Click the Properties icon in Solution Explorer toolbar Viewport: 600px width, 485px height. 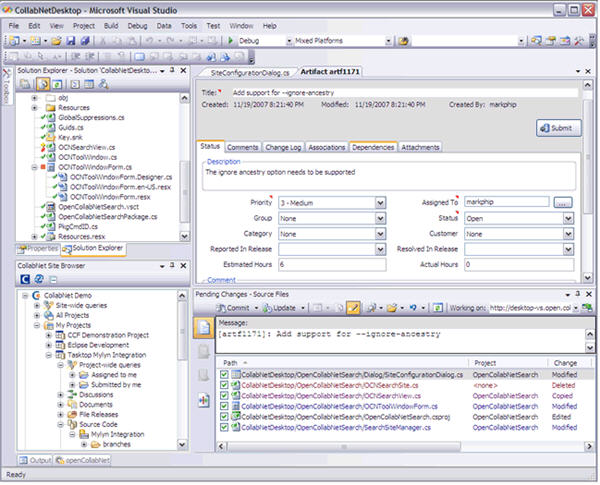click(x=25, y=84)
